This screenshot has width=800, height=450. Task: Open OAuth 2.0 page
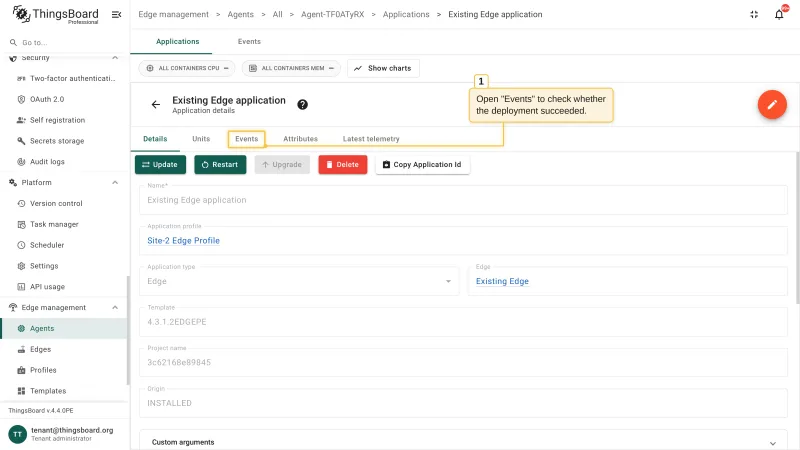coord(65,99)
